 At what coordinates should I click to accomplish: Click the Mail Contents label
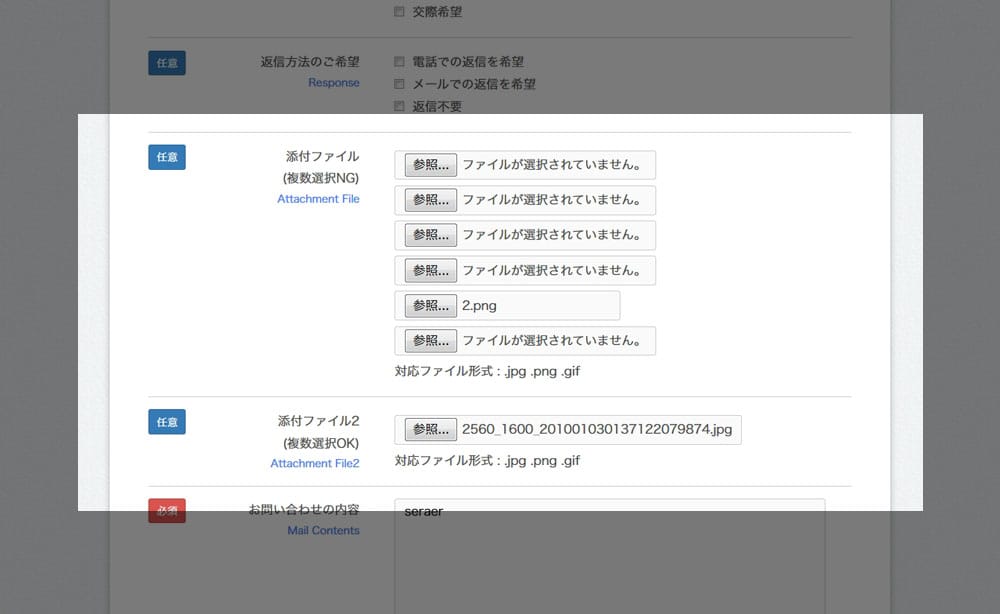coord(323,531)
